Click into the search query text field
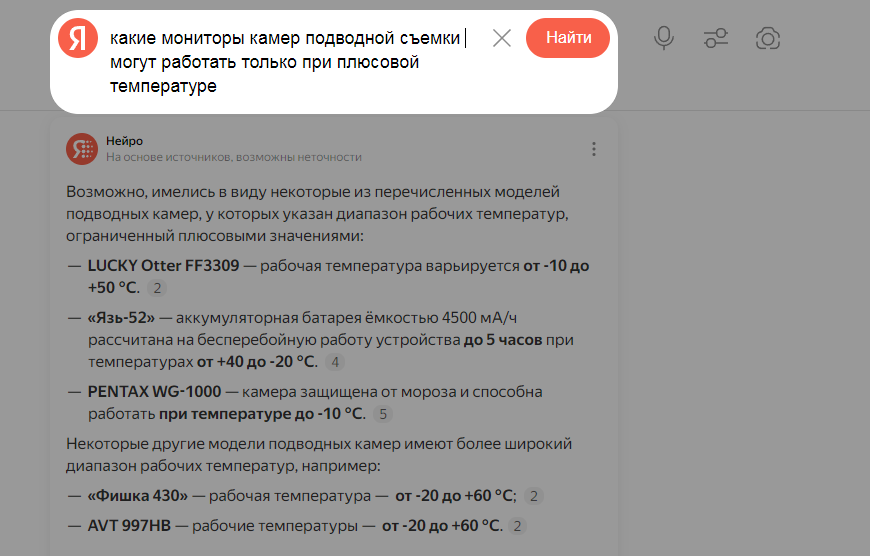 point(289,62)
